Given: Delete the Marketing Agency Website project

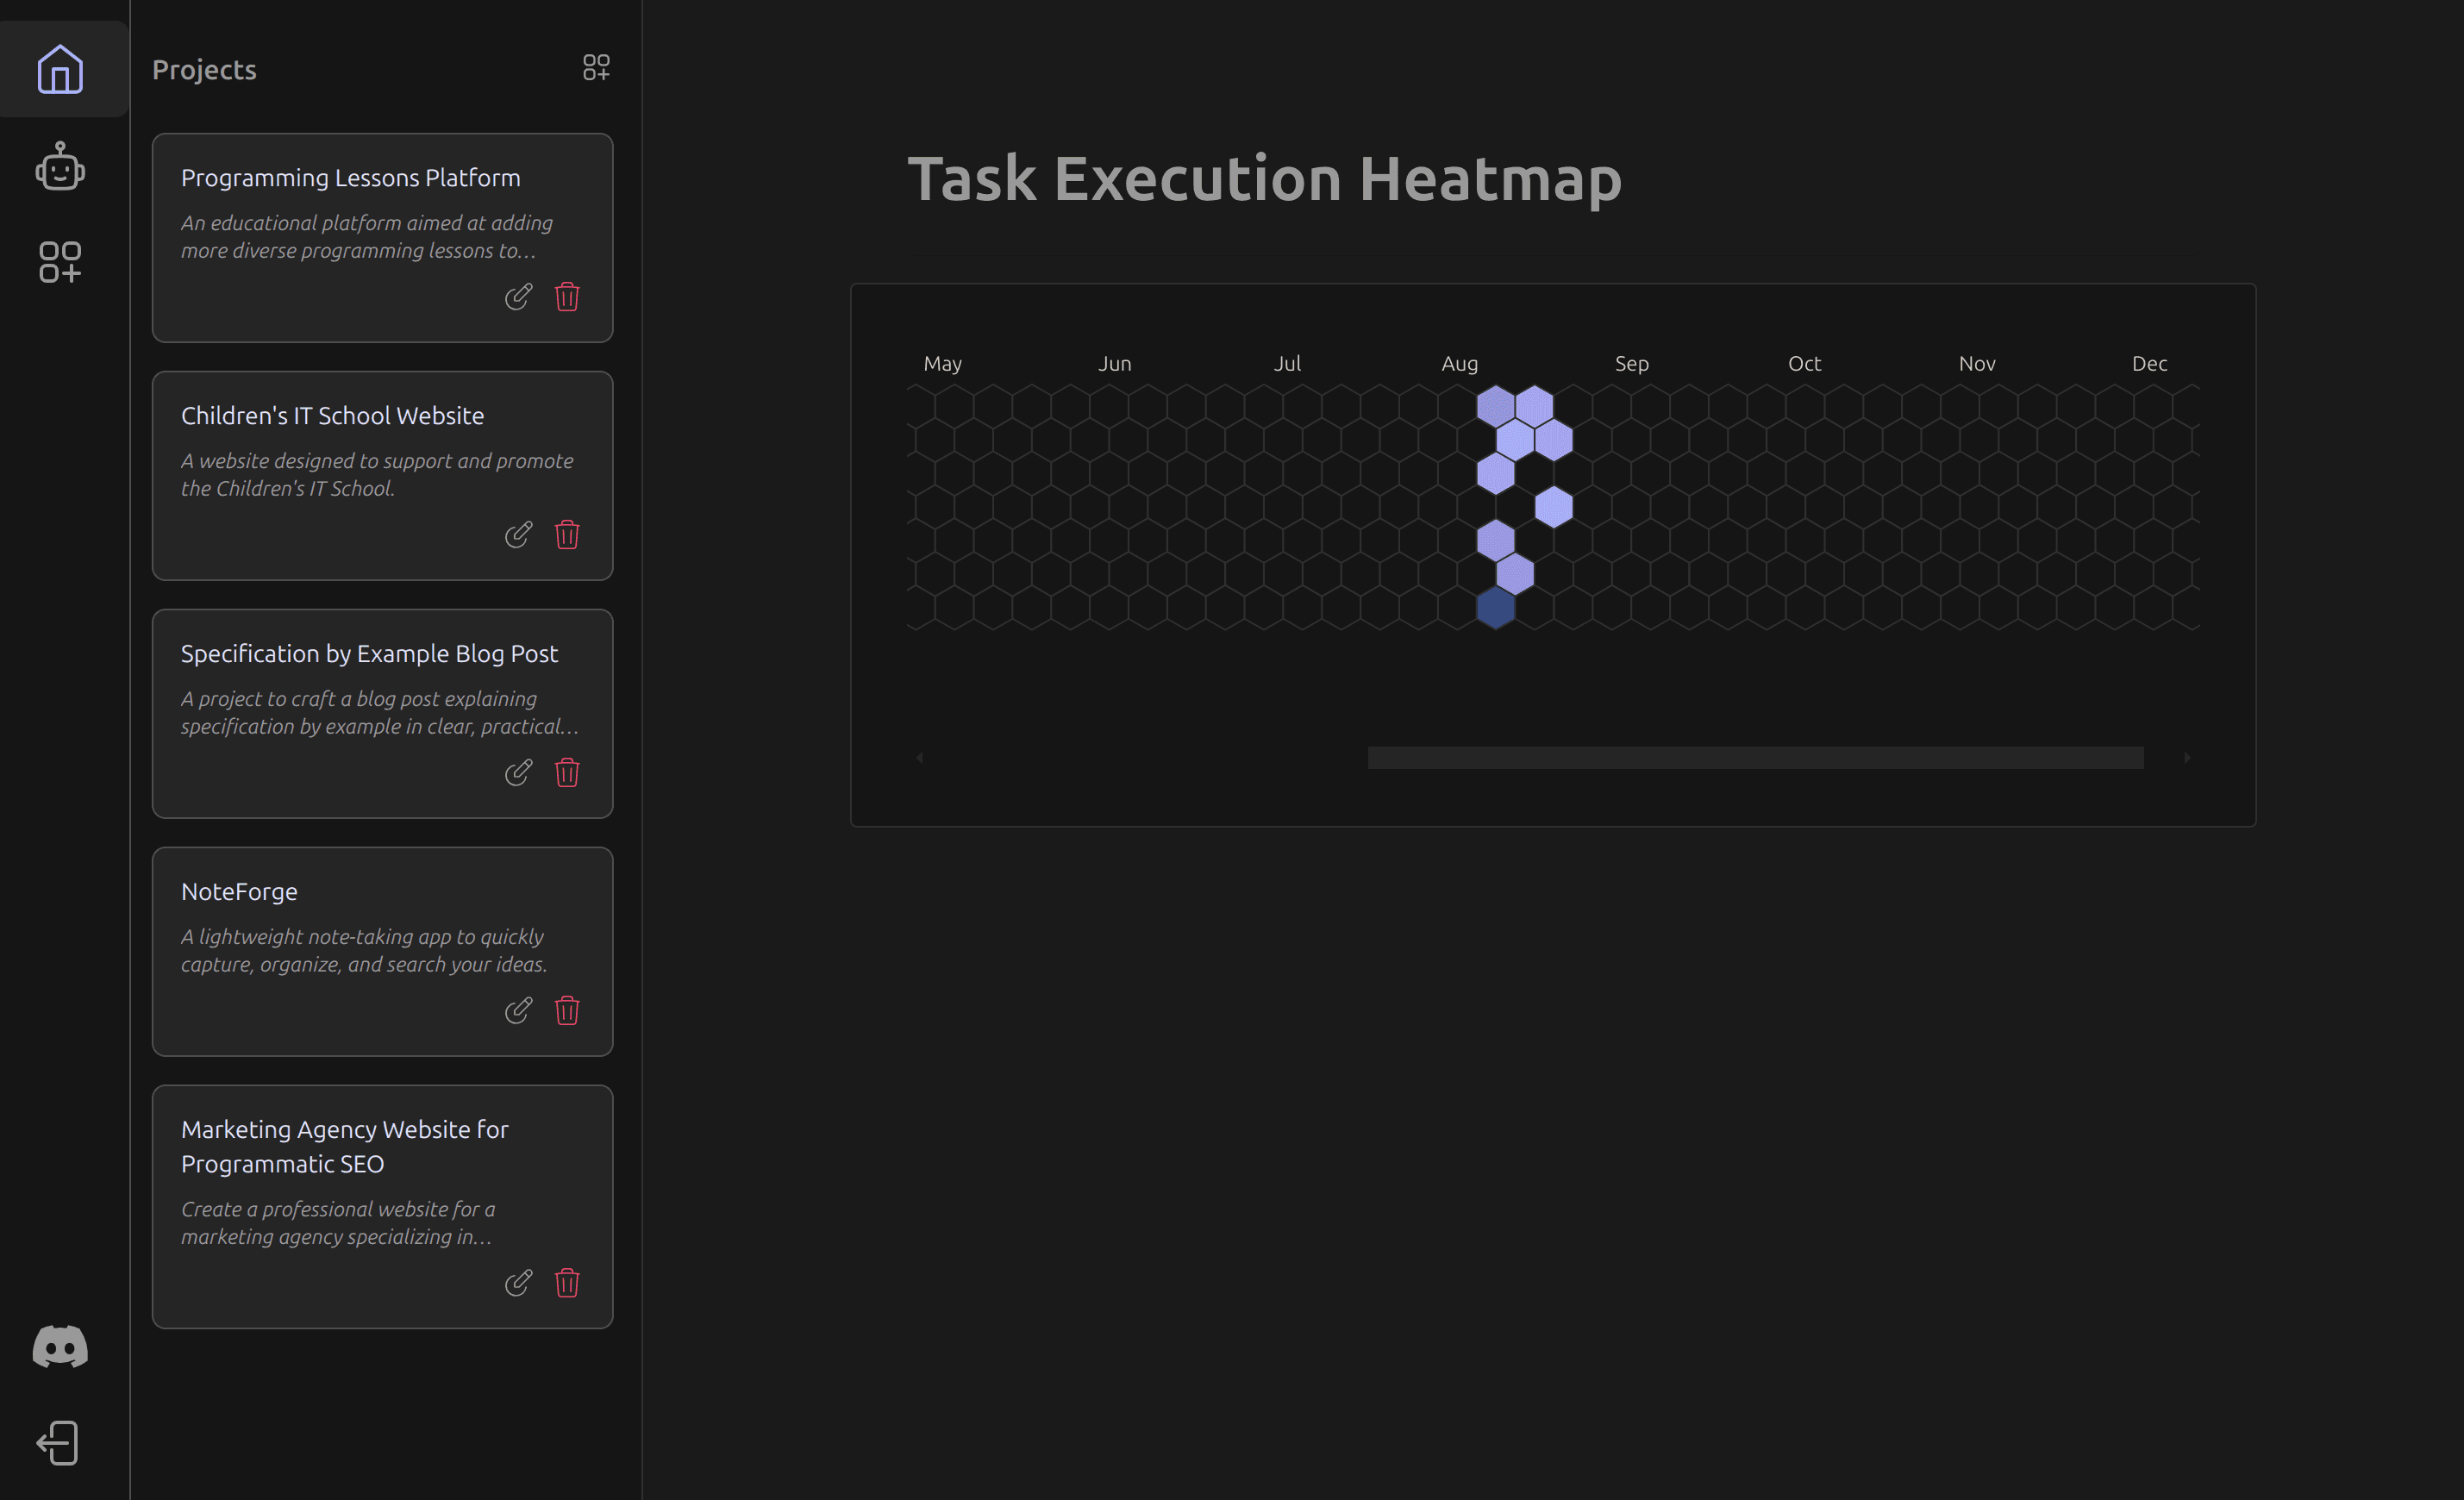Looking at the screenshot, I should tap(567, 1283).
